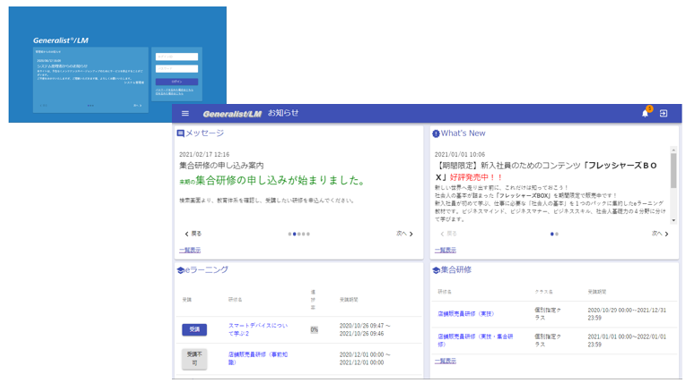Click the 0% progress indicator
Image resolution: width=688 pixels, height=385 pixels.
coord(314,330)
